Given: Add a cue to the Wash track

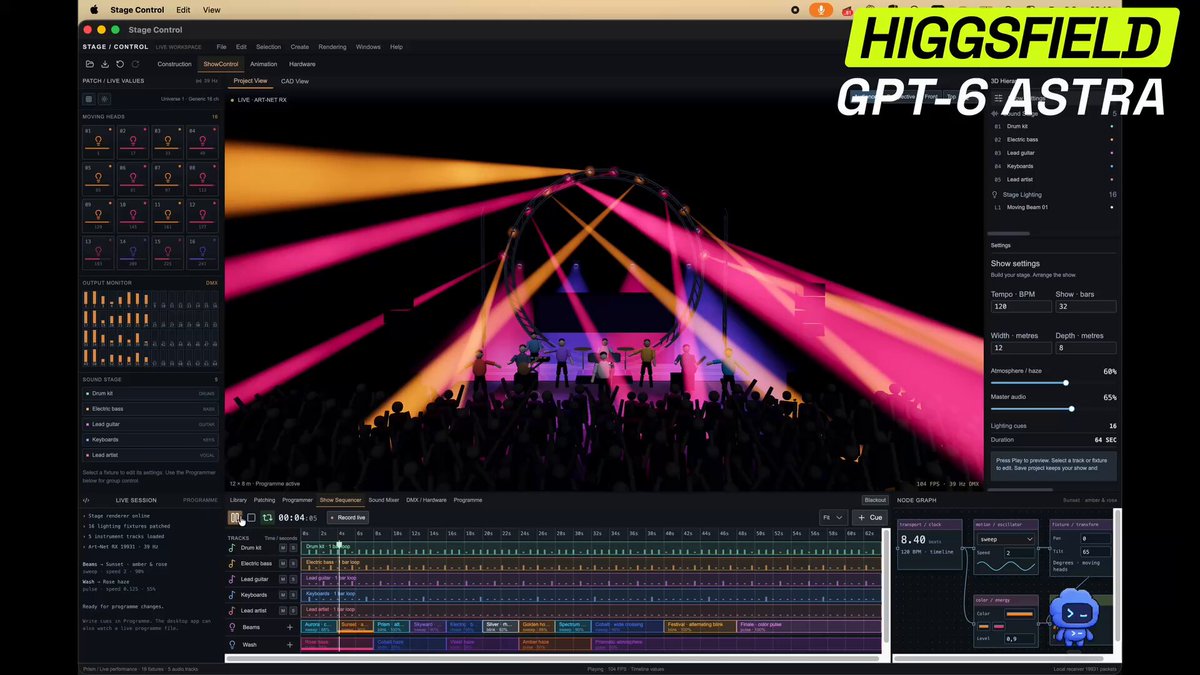Looking at the screenshot, I should 290,645.
